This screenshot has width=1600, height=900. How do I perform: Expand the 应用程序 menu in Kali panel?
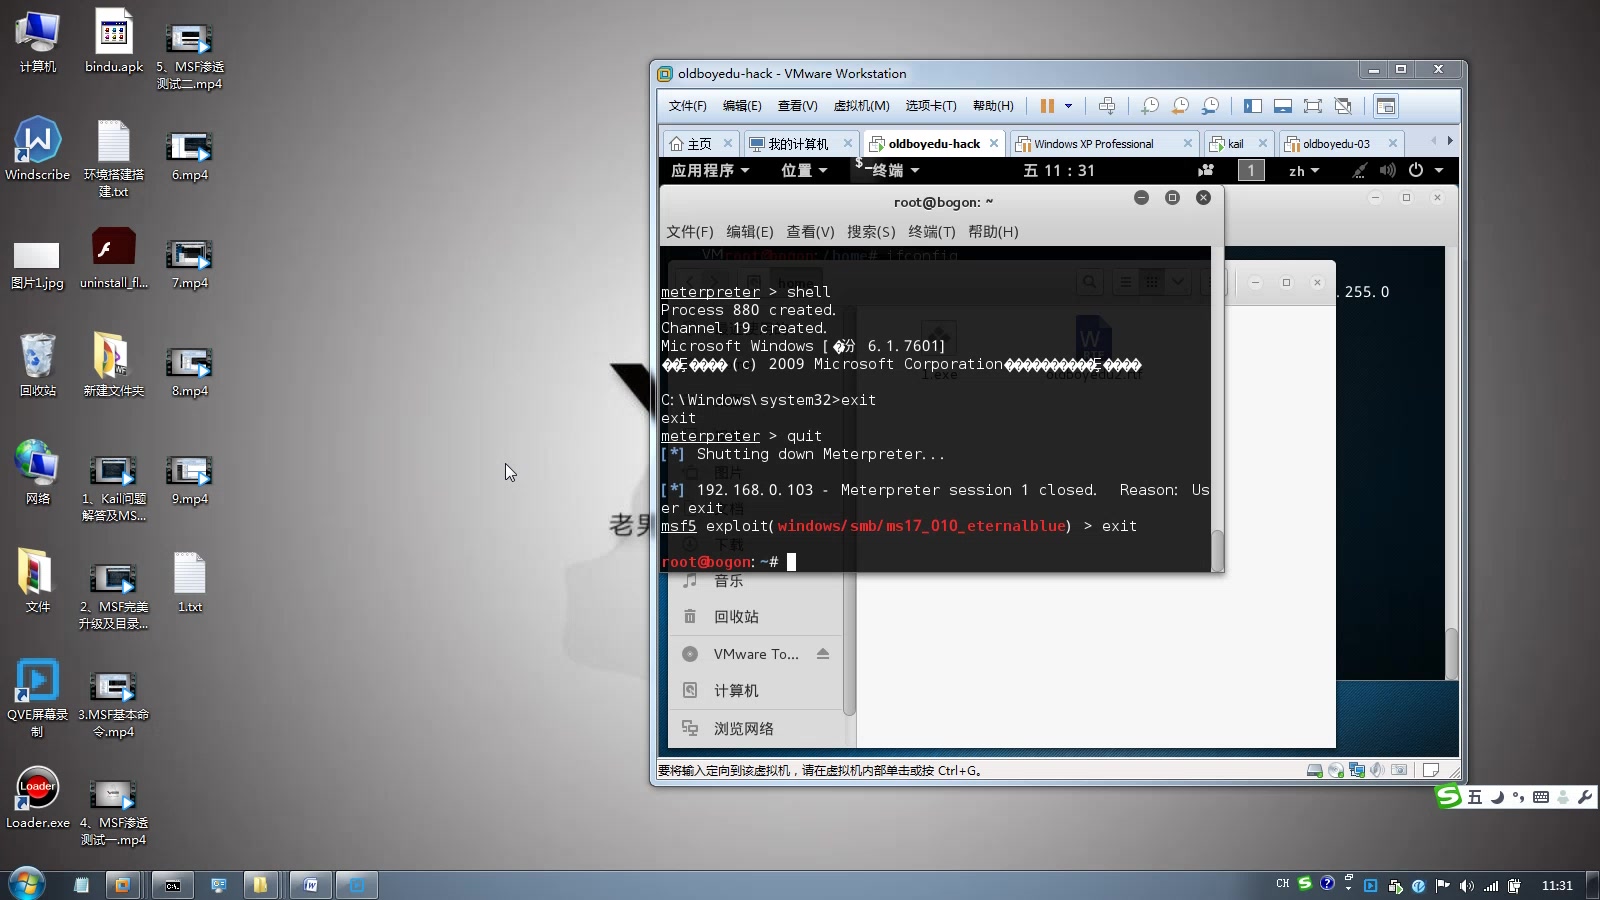tap(709, 171)
